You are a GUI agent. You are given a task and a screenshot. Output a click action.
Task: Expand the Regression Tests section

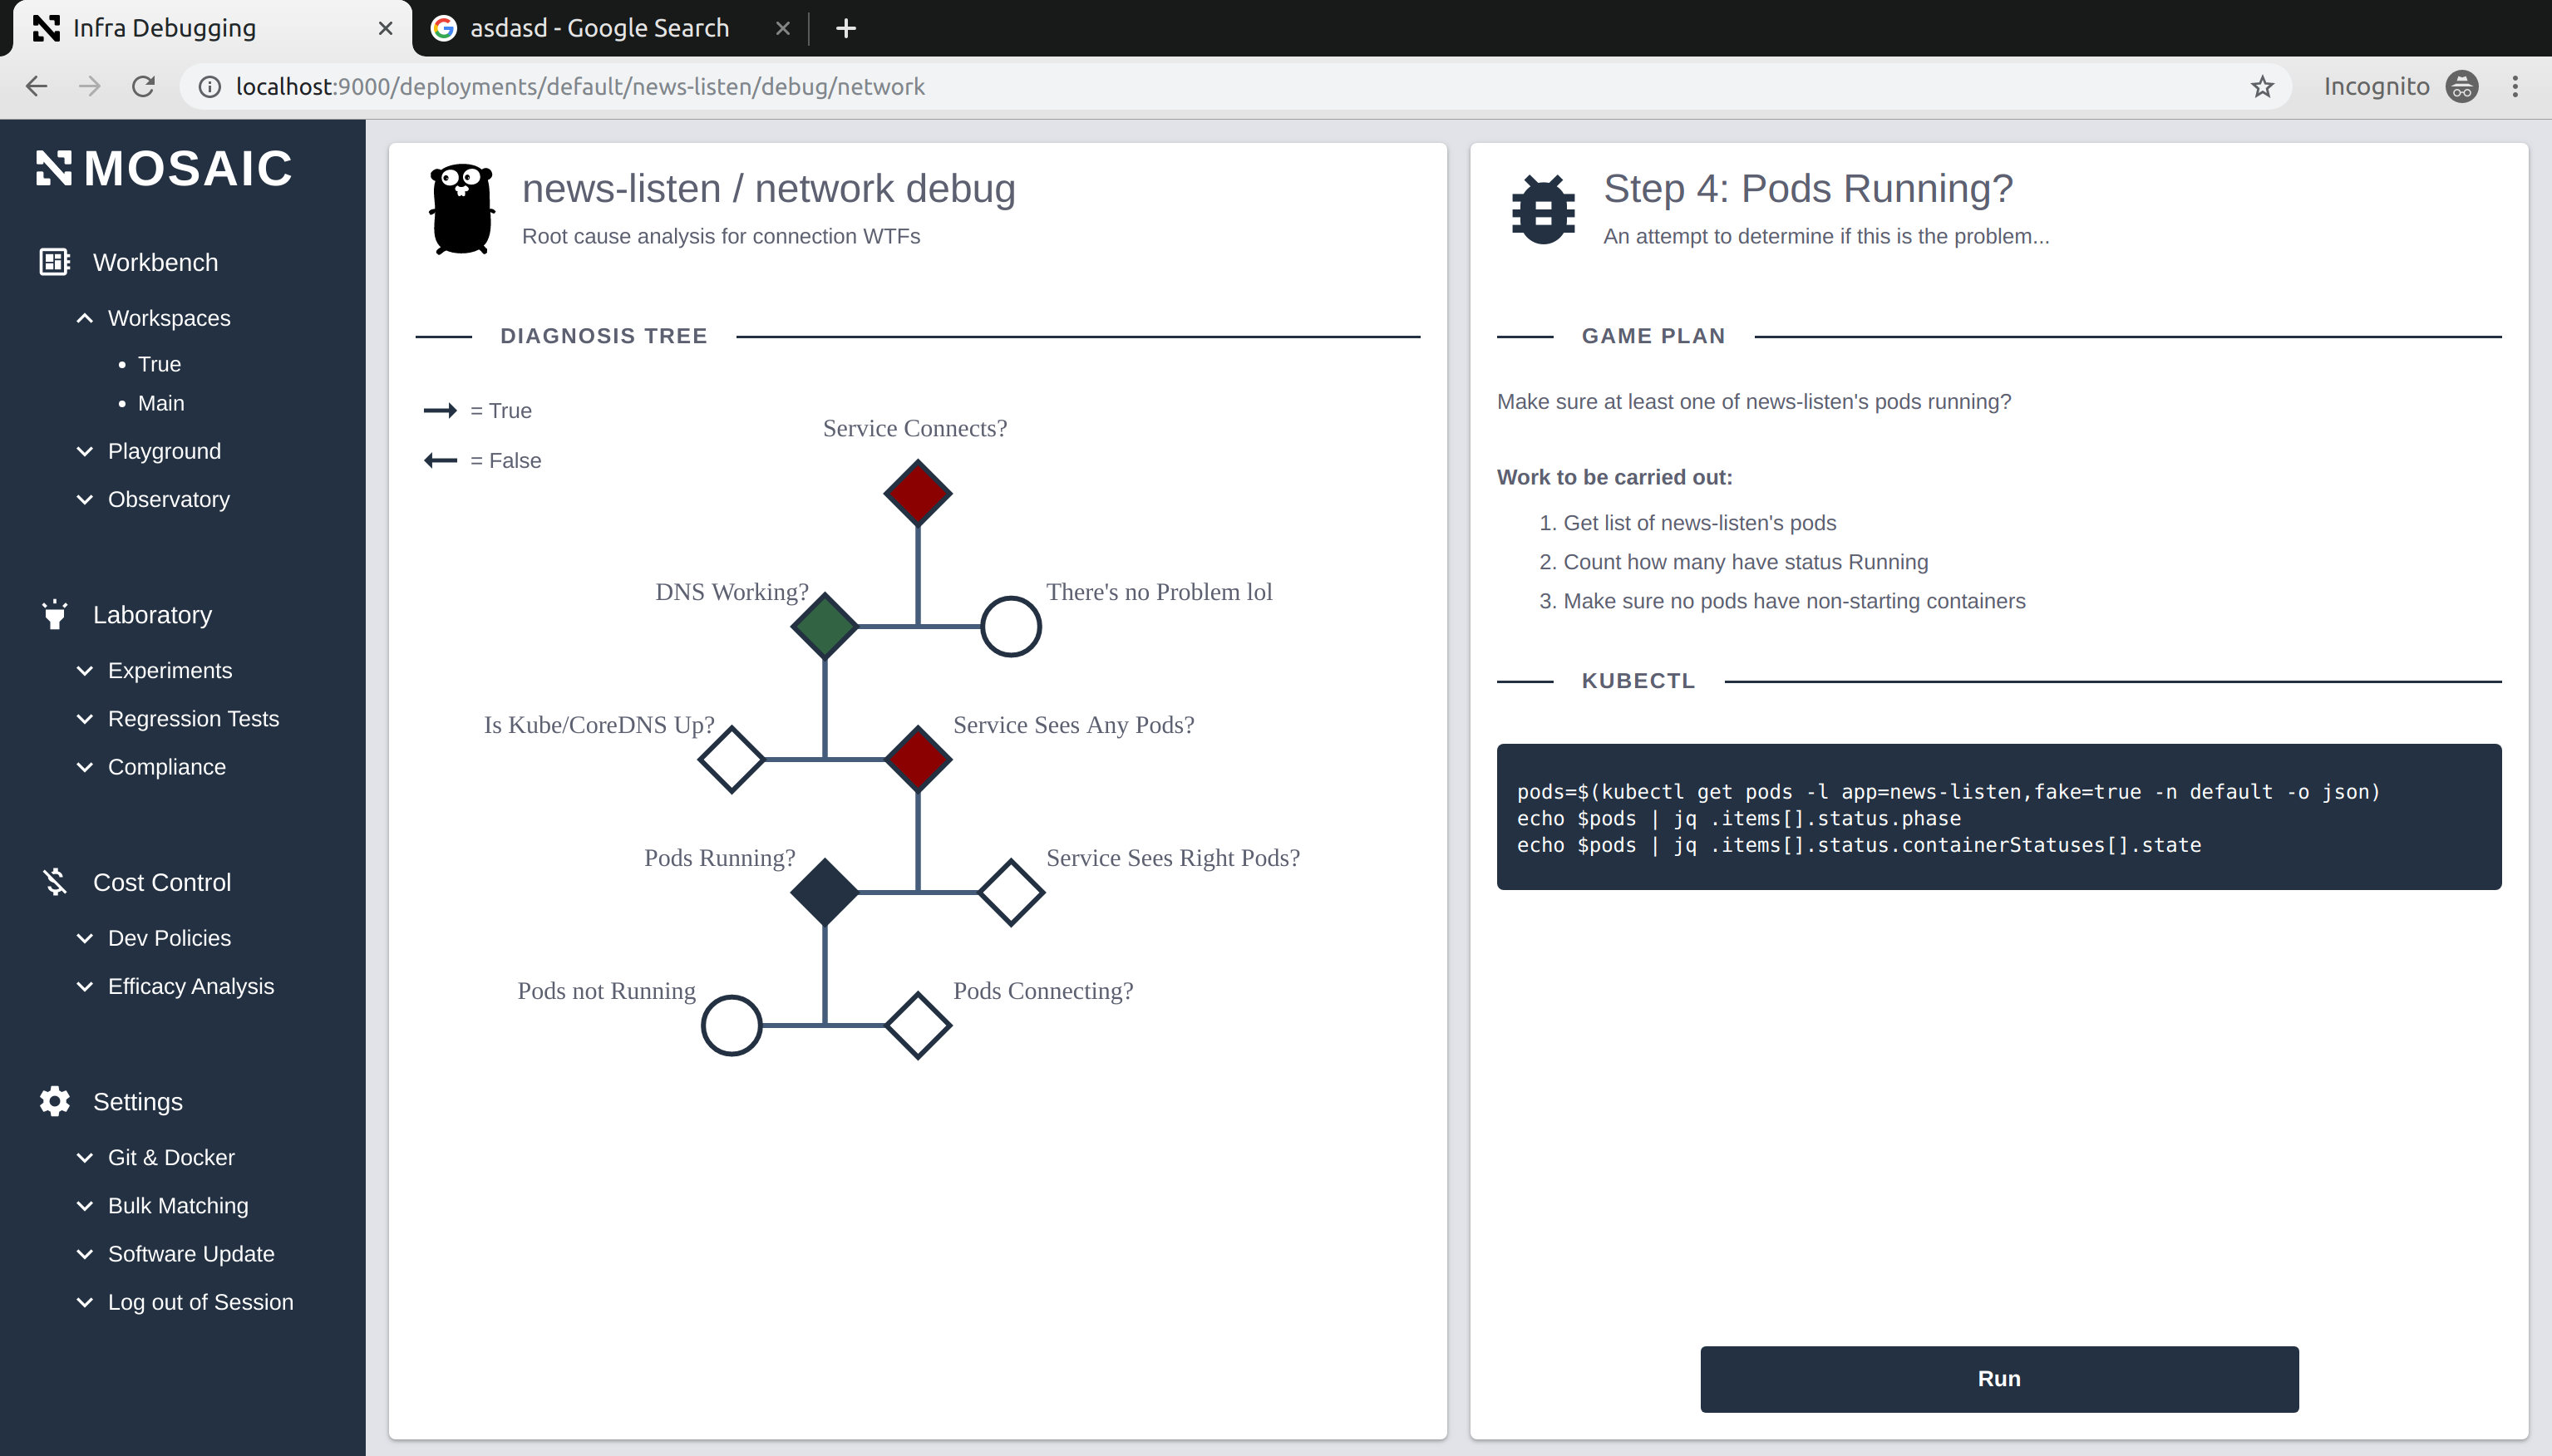[84, 719]
